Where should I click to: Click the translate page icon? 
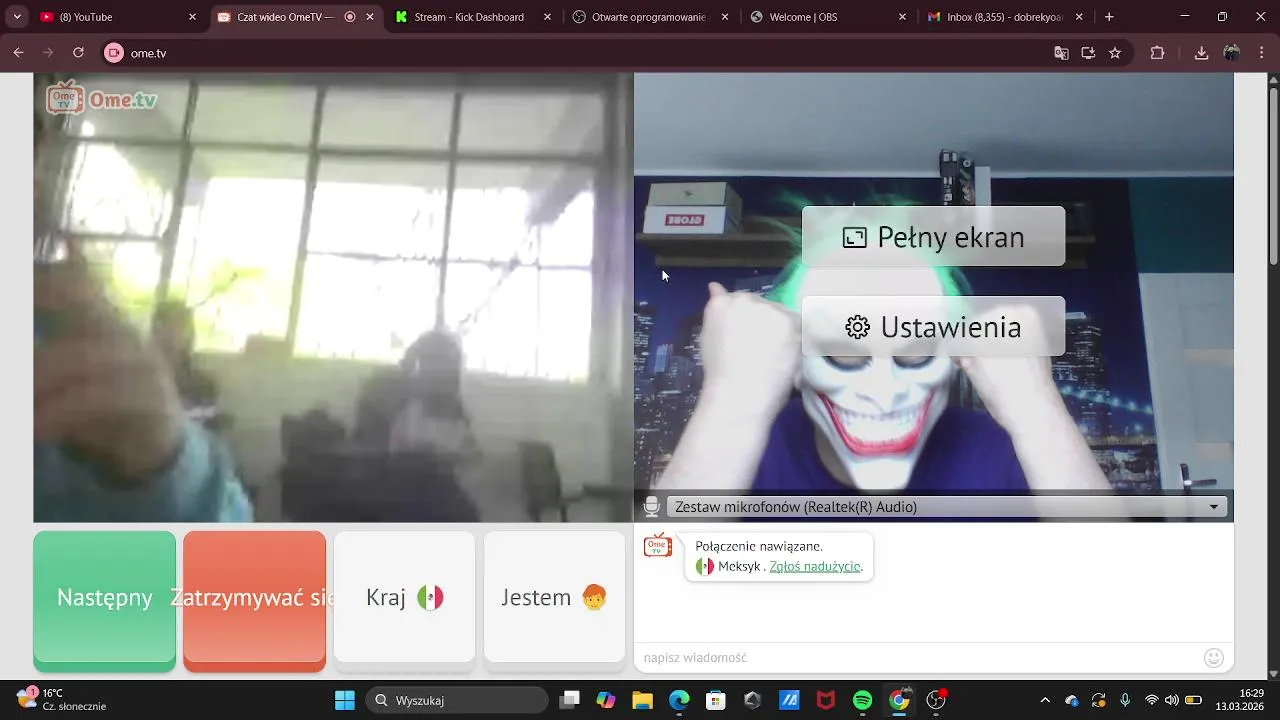(x=1061, y=53)
